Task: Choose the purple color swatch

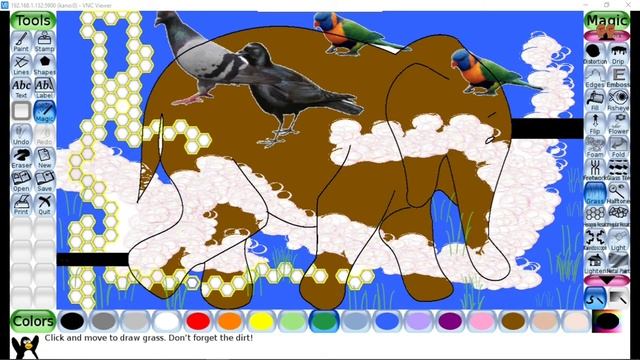Action: (450, 321)
